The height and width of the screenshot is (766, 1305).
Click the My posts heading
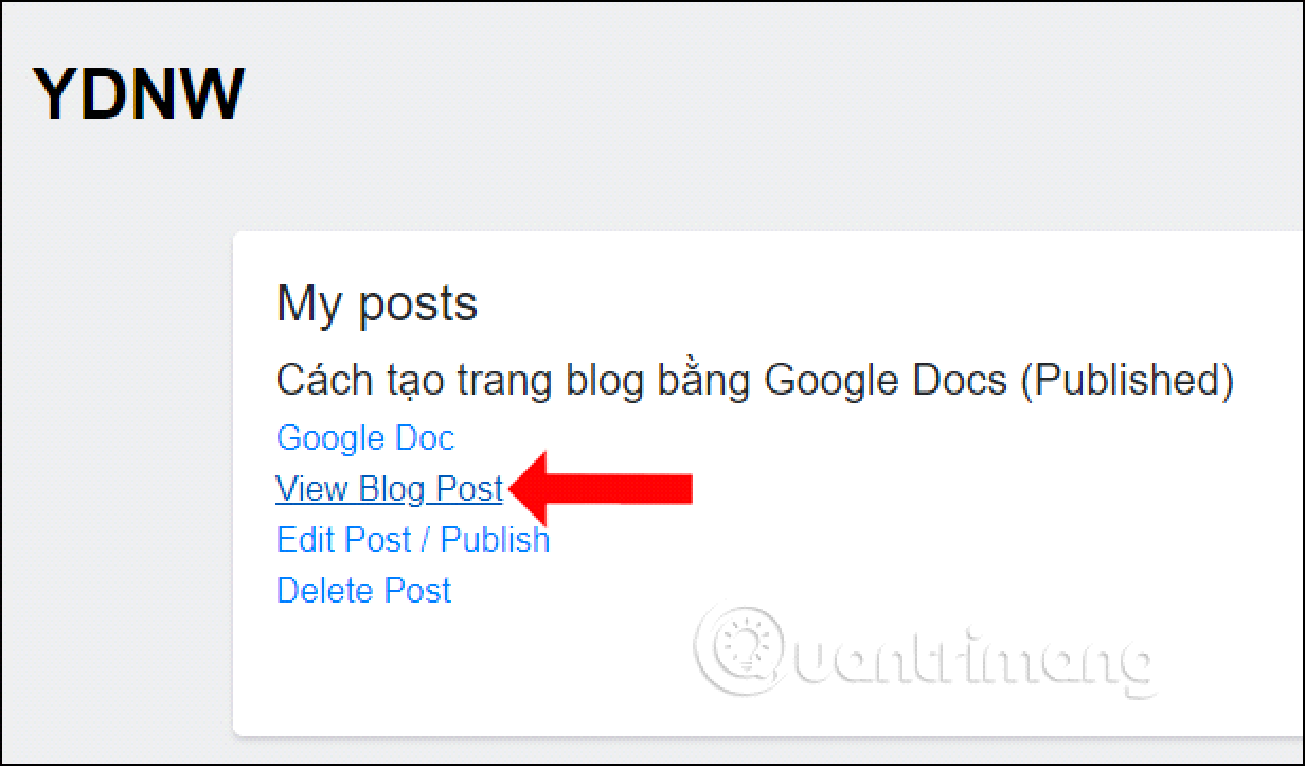(x=377, y=302)
